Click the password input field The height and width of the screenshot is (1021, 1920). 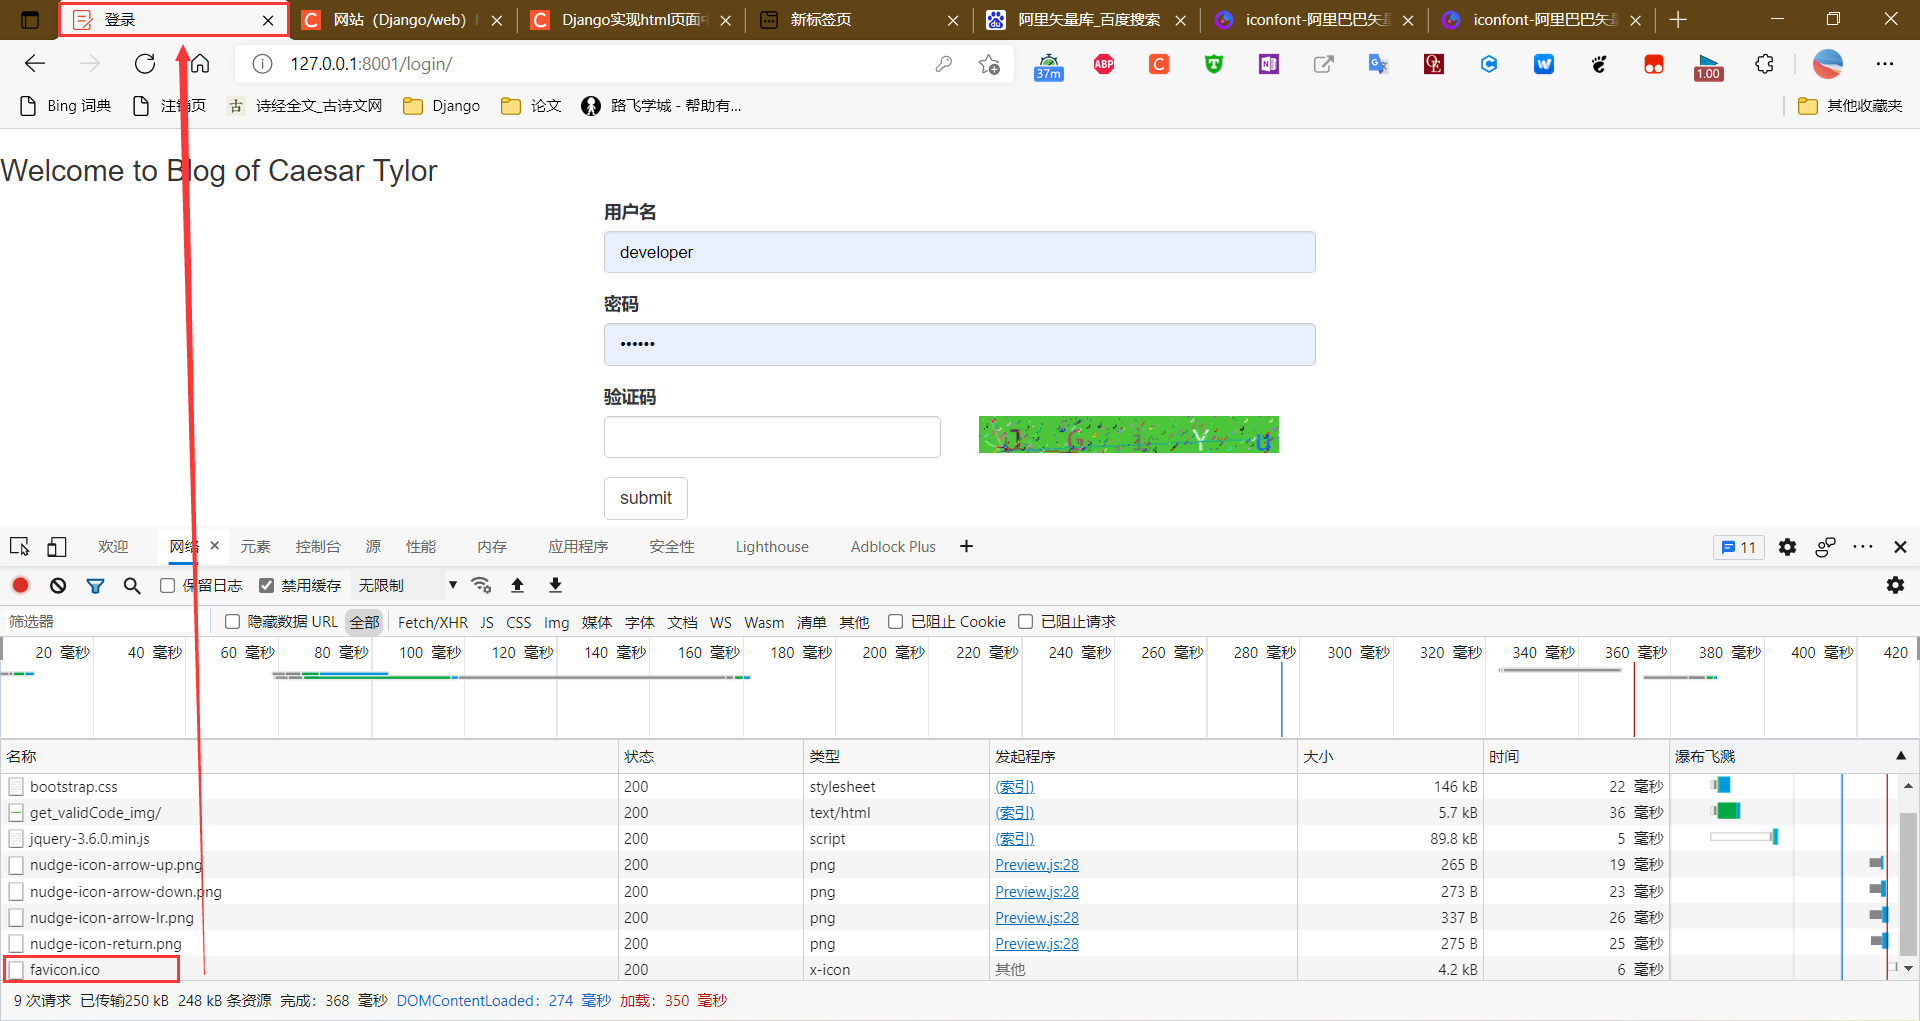959,344
